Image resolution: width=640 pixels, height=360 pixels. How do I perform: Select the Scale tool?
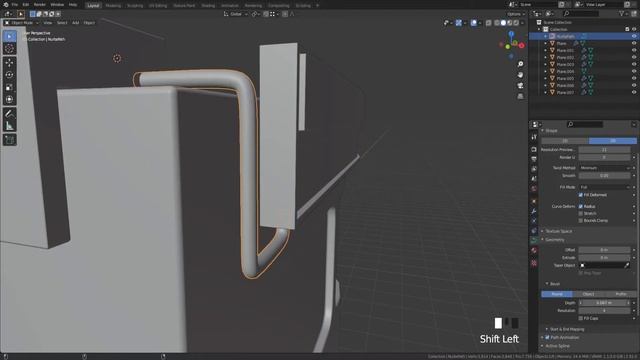click(x=9, y=87)
